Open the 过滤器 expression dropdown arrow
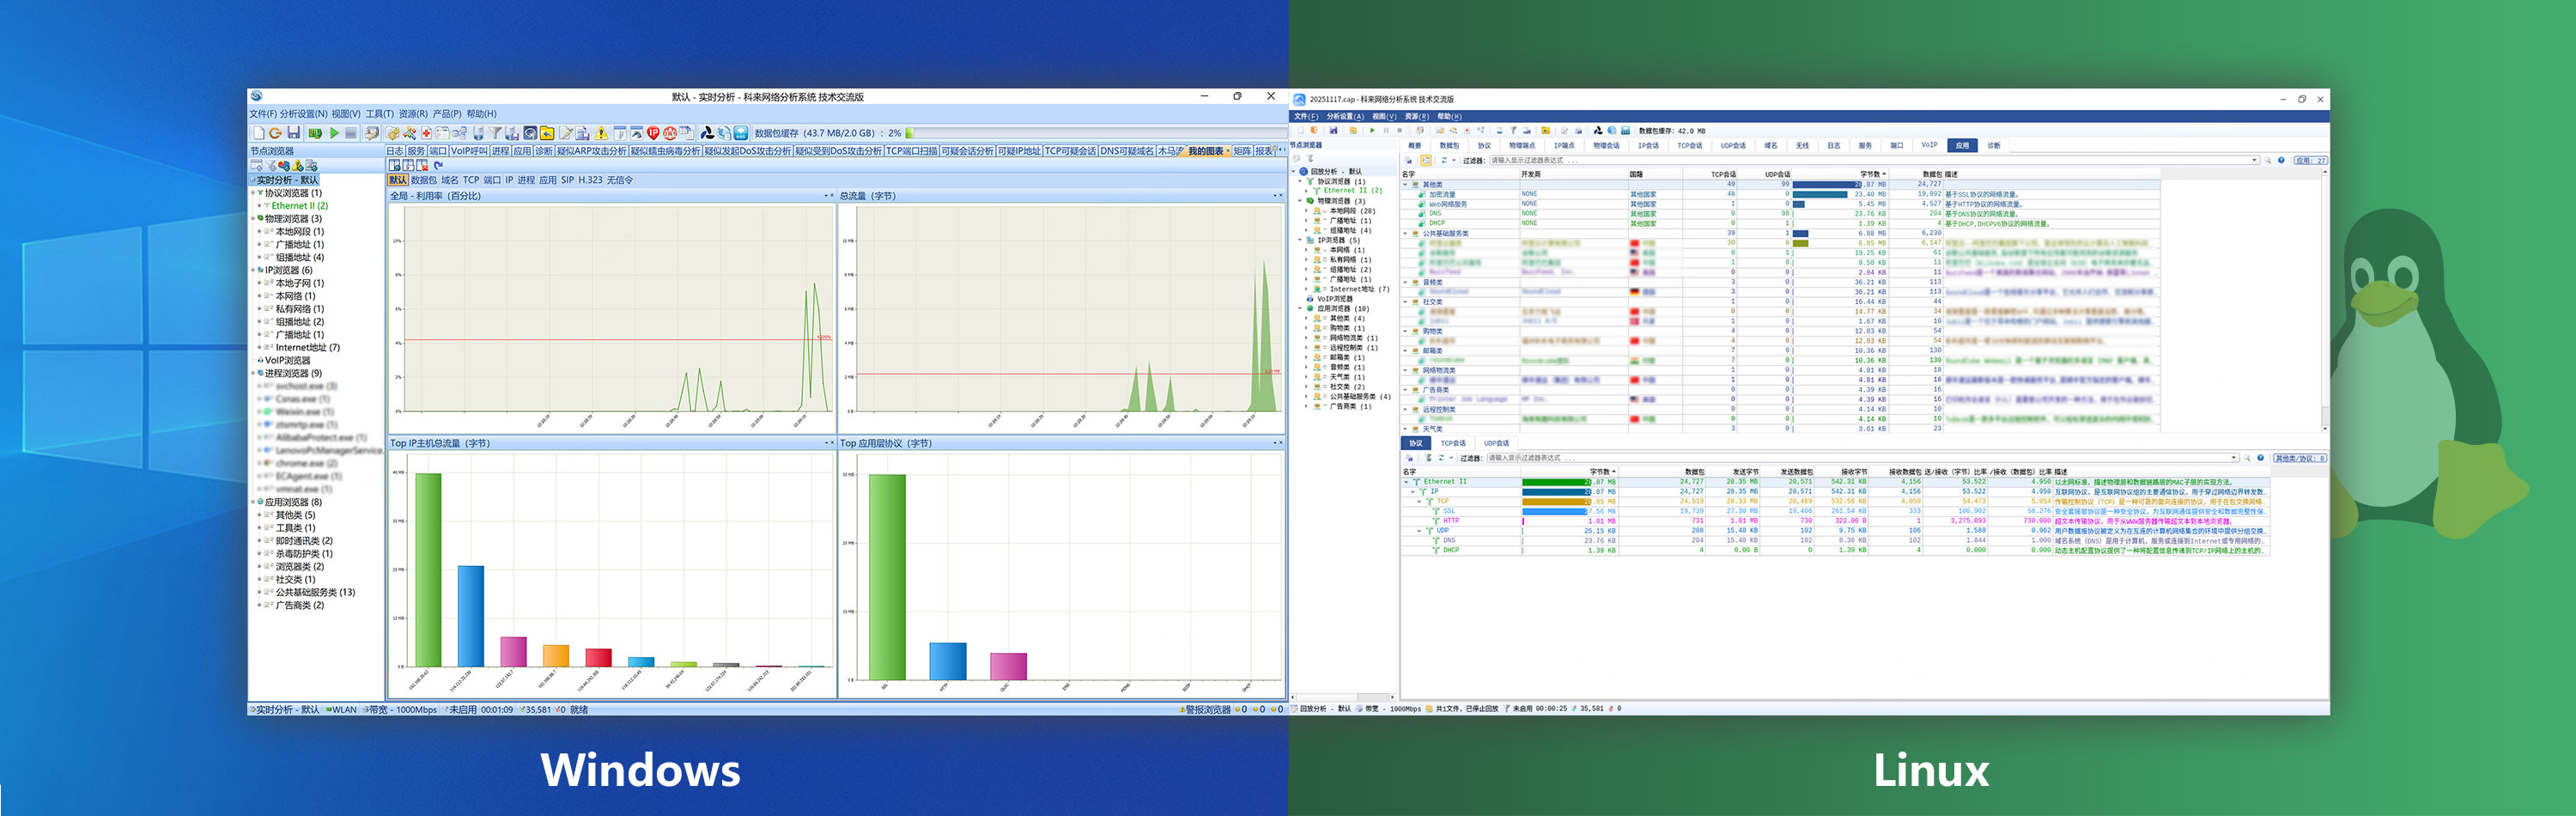 [x=2254, y=160]
